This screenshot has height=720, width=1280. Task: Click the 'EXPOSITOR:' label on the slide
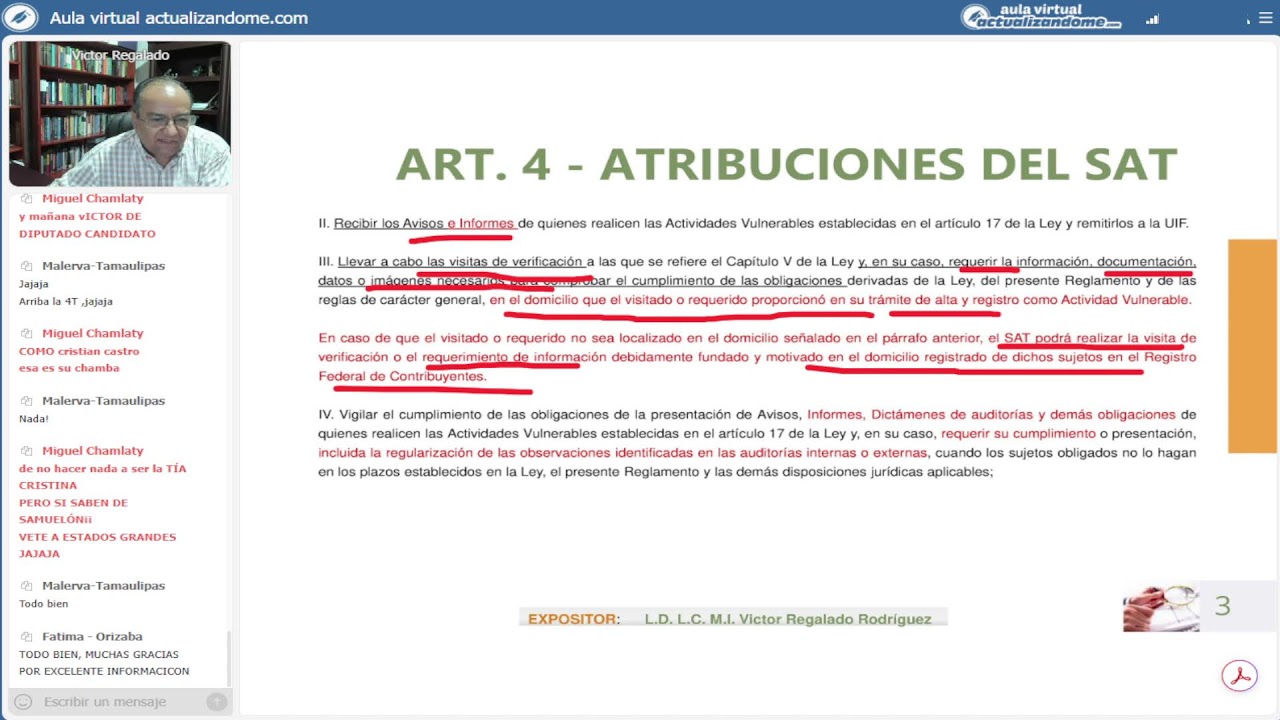click(574, 619)
